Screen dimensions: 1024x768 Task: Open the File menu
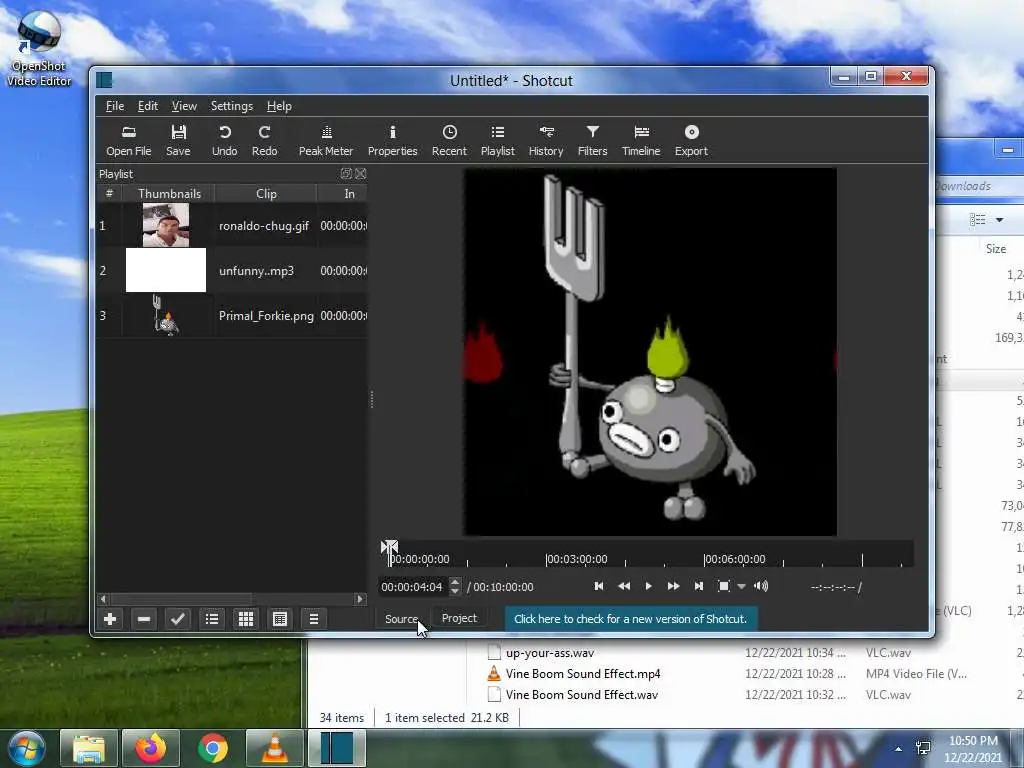click(115, 106)
